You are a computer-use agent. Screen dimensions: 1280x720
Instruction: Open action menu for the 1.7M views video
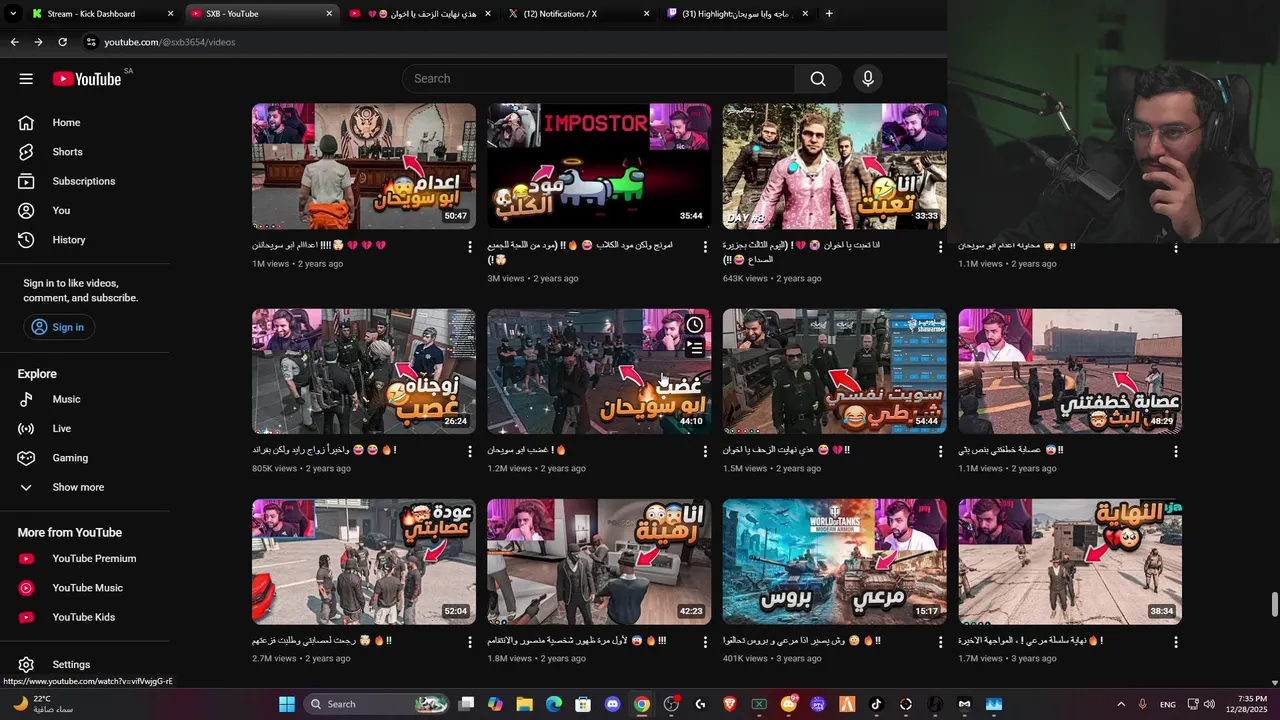[x=1176, y=642]
